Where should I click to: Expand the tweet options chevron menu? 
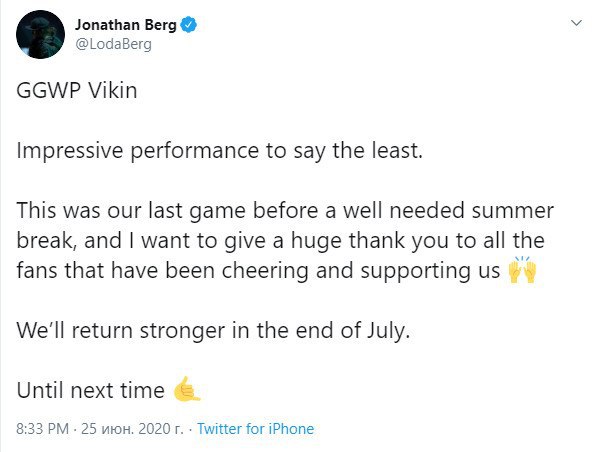tap(576, 23)
